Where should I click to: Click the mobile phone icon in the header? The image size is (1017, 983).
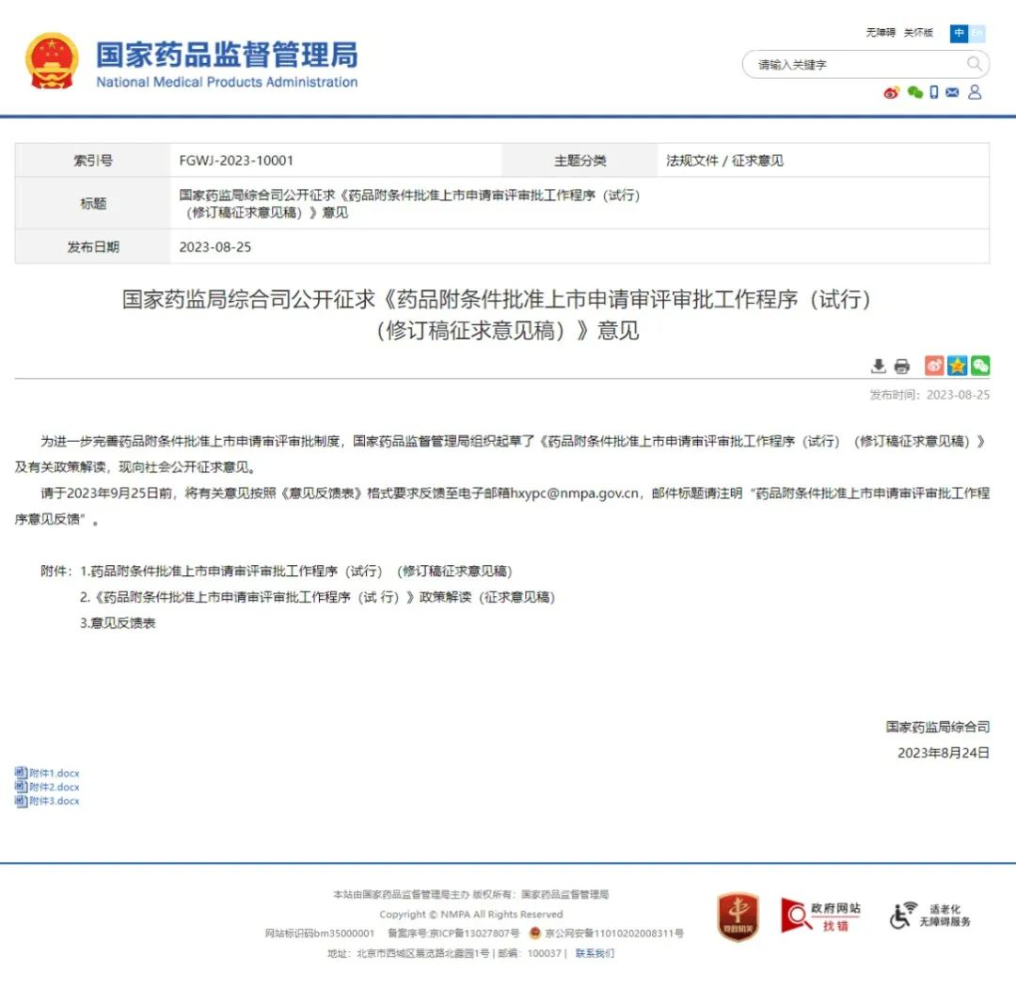(934, 92)
